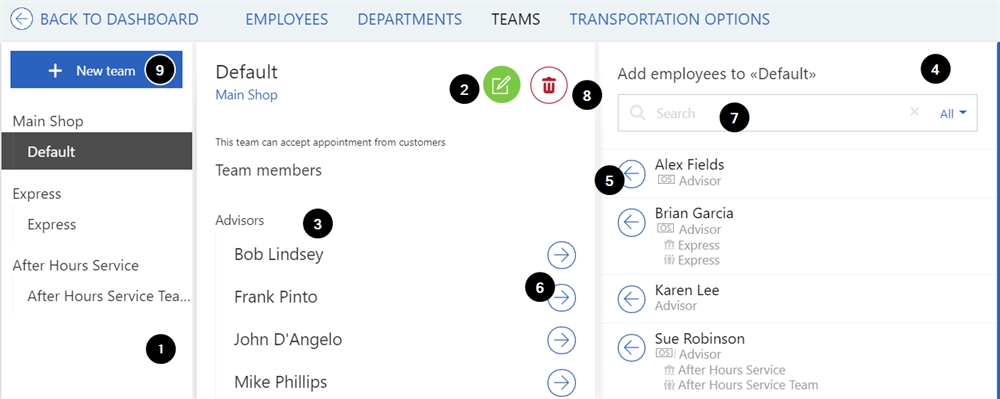This screenshot has height=399, width=1000.
Task: Add Karen Lee using left arrow icon
Action: pyautogui.click(x=632, y=298)
